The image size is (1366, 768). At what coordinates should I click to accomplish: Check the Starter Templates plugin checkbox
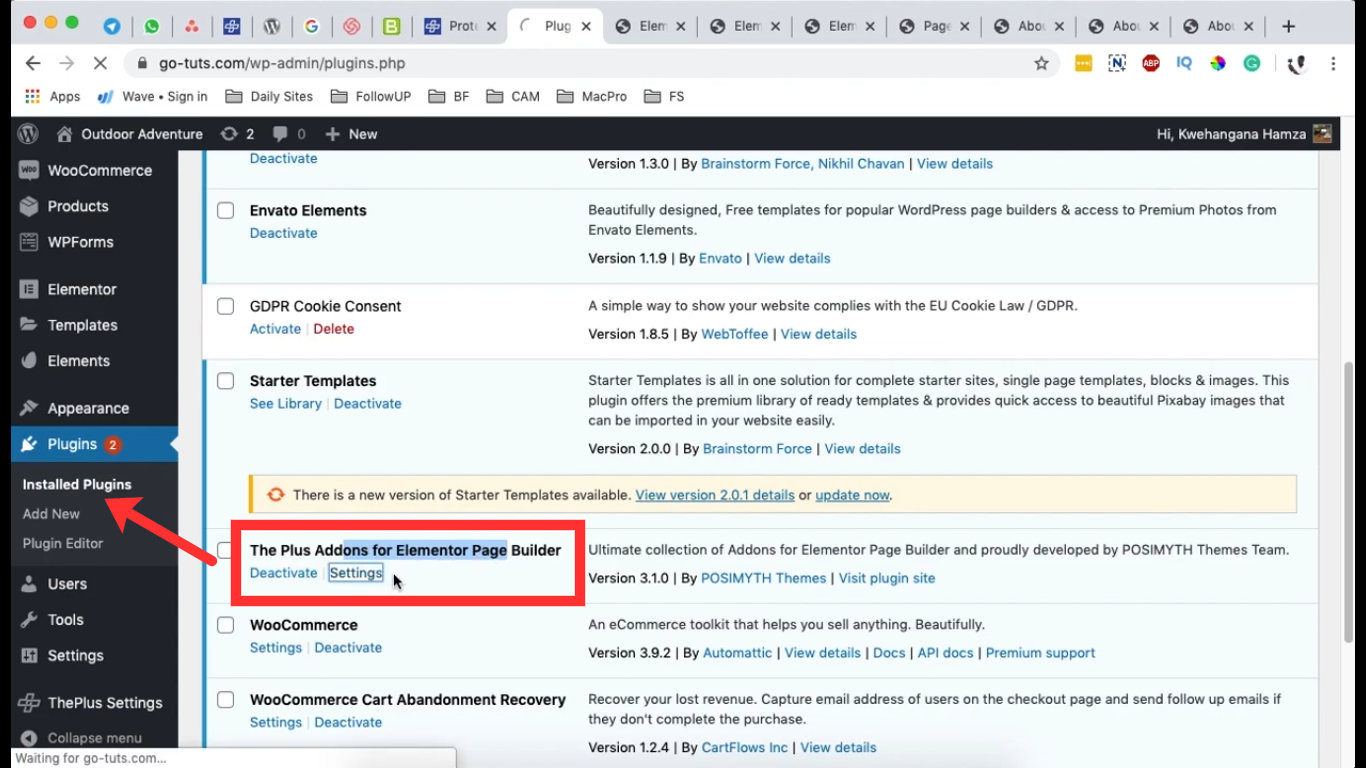(x=226, y=381)
